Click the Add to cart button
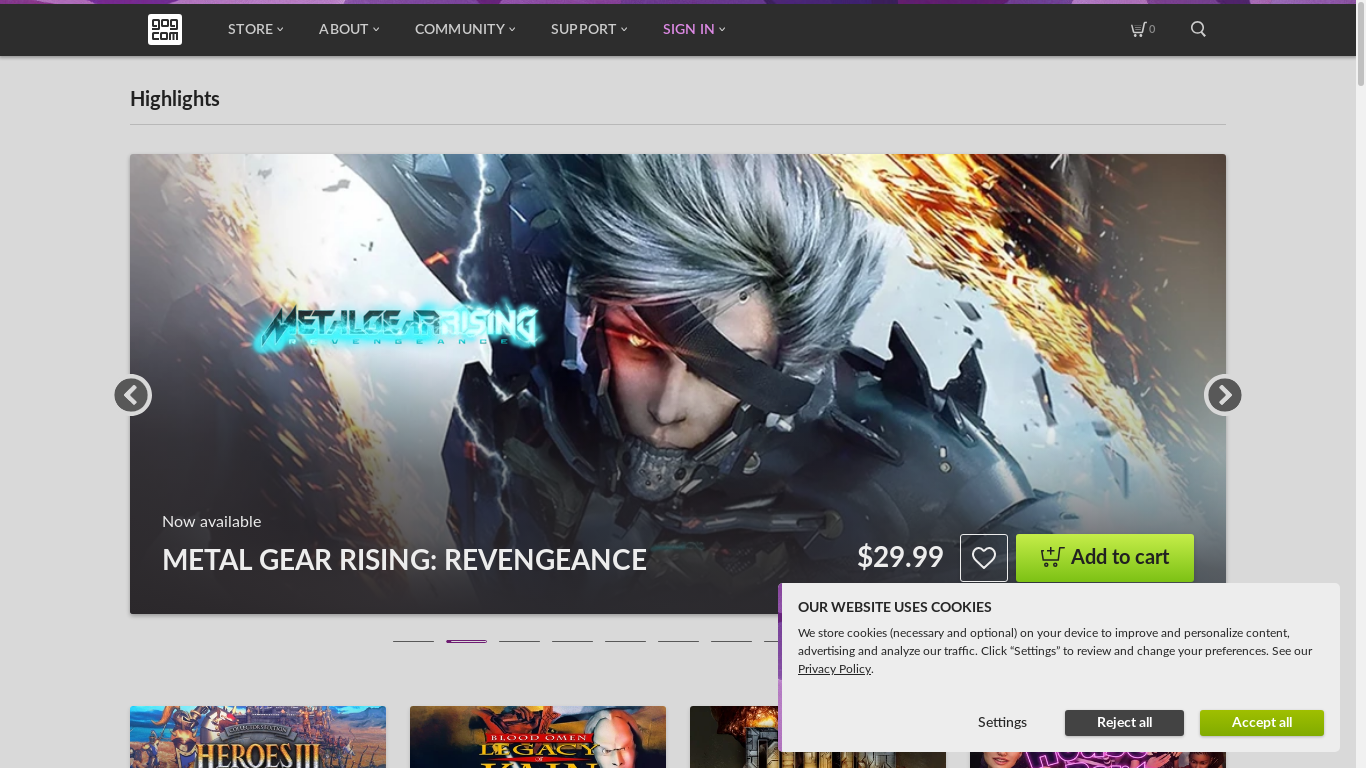The width and height of the screenshot is (1366, 768). (1105, 558)
